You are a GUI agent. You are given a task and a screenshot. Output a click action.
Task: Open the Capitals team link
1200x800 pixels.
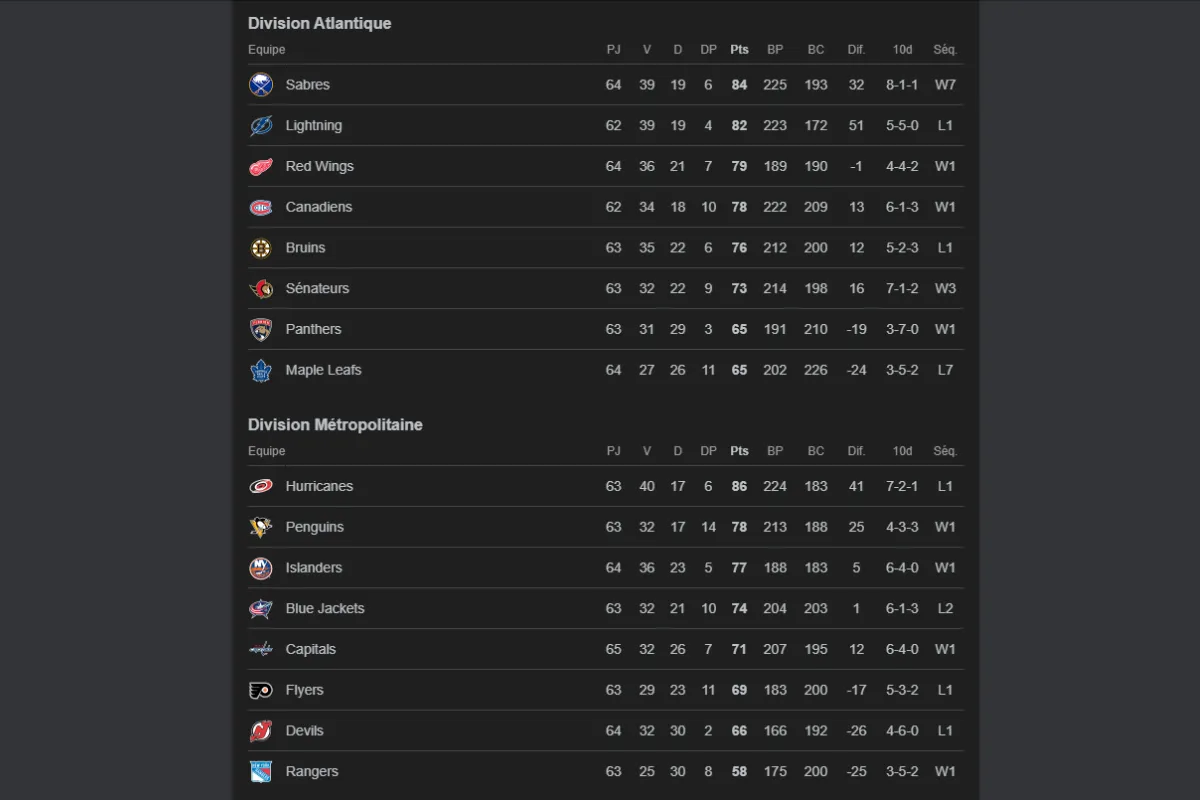tap(310, 649)
